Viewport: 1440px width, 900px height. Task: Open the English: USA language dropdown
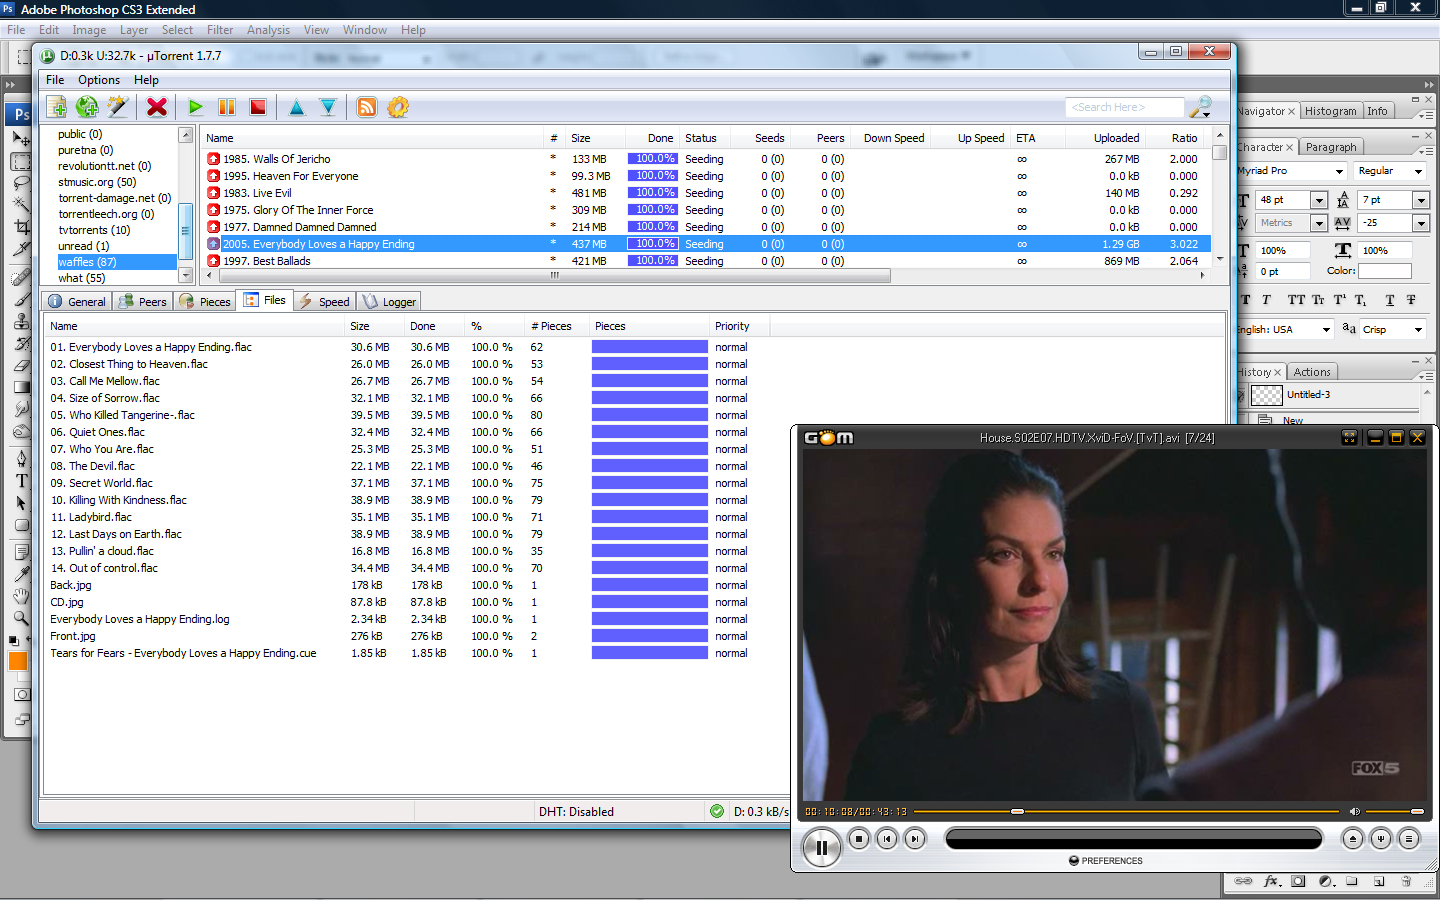tap(1326, 329)
